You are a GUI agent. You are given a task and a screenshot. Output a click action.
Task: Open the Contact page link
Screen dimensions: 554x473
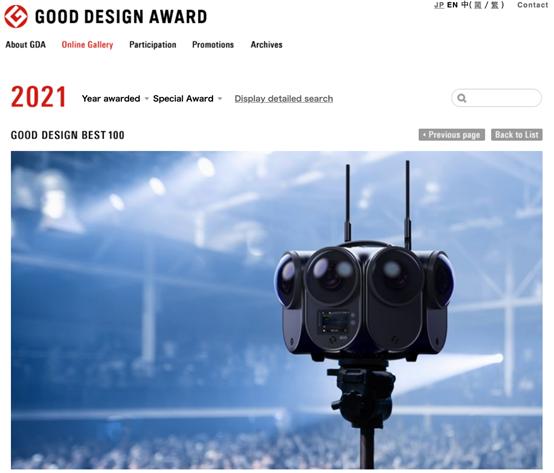click(x=532, y=5)
